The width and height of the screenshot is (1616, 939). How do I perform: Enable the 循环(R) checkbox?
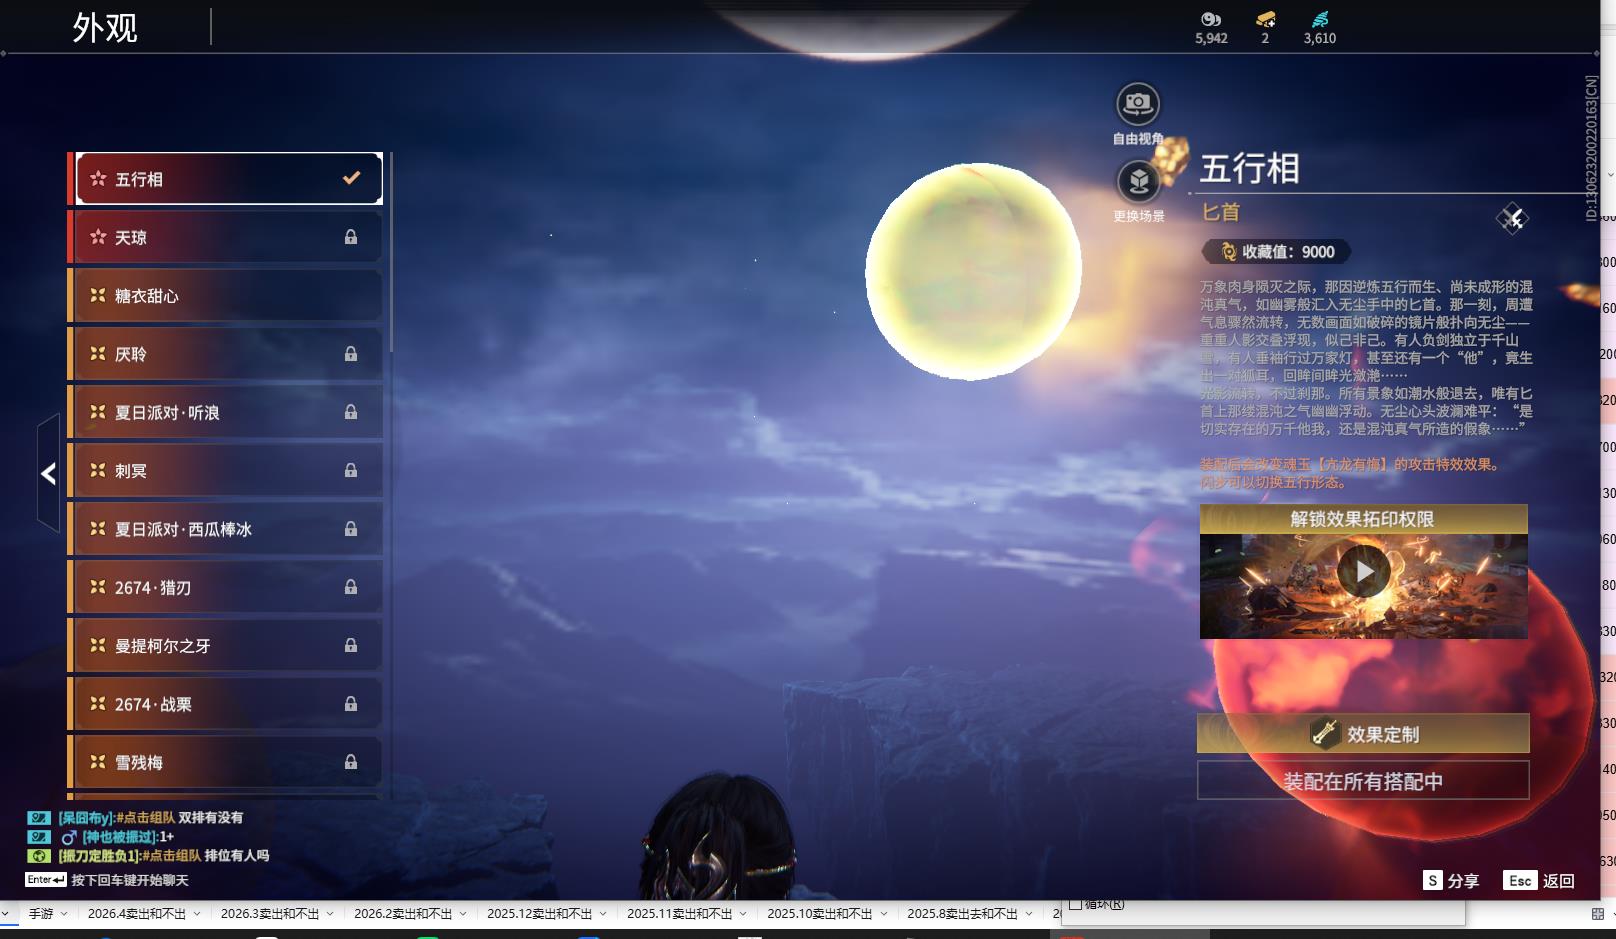point(1077,903)
